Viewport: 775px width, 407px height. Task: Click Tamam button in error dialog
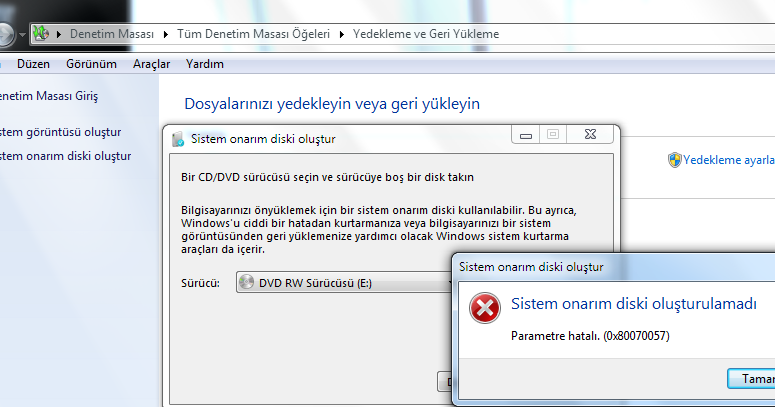point(751,379)
